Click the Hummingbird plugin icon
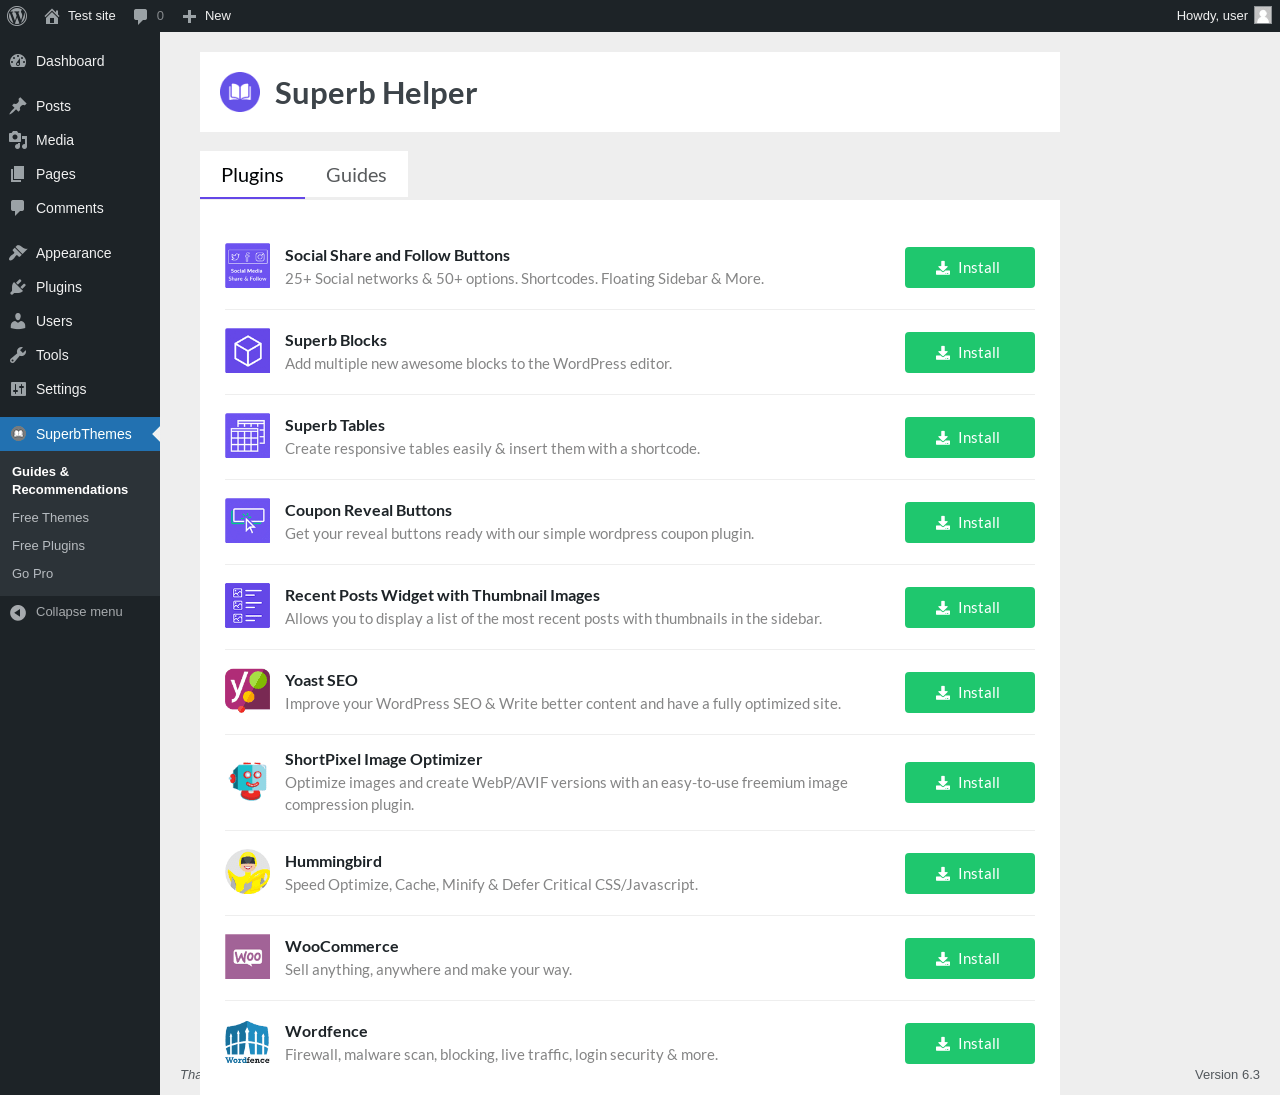The image size is (1280, 1095). [247, 872]
